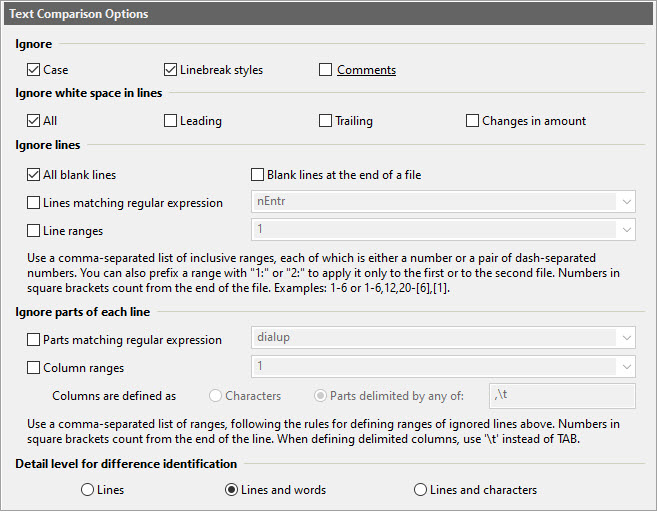Enable Changes in amount checkbox

pos(473,121)
